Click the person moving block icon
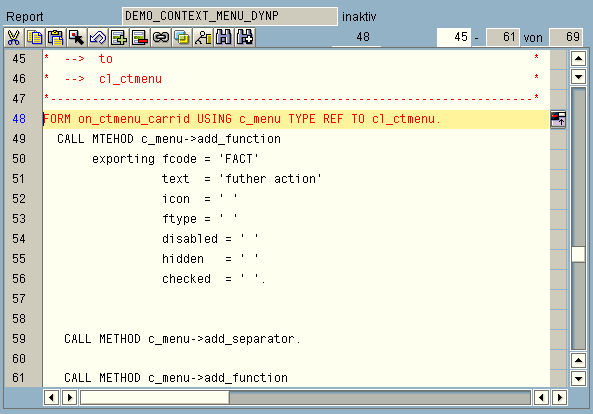This screenshot has width=593, height=414. pos(203,37)
